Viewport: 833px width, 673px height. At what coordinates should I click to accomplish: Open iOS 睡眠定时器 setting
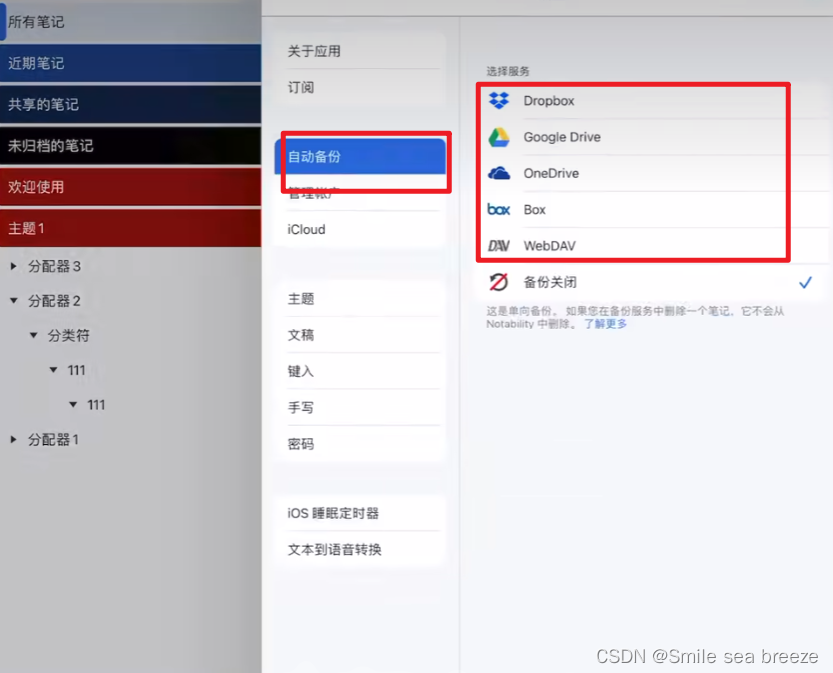(360, 513)
